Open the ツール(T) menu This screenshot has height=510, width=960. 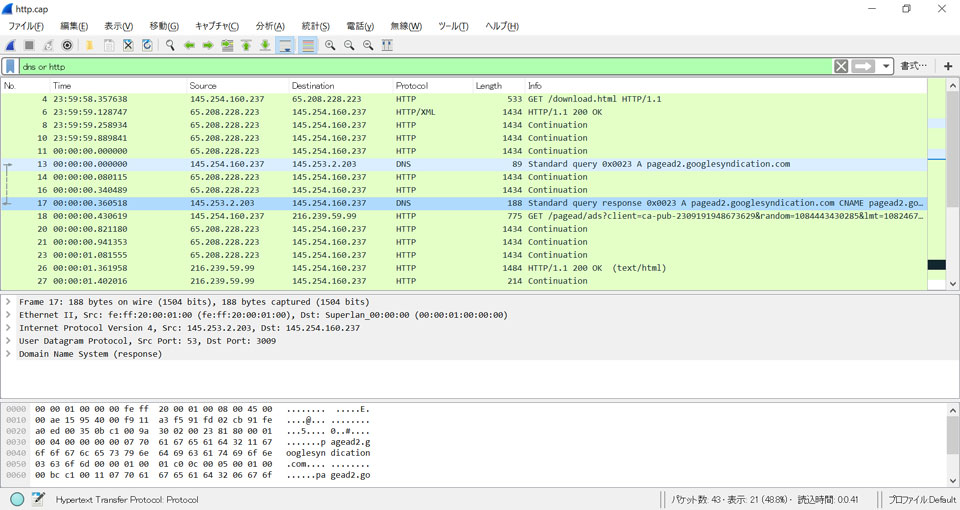pos(453,26)
